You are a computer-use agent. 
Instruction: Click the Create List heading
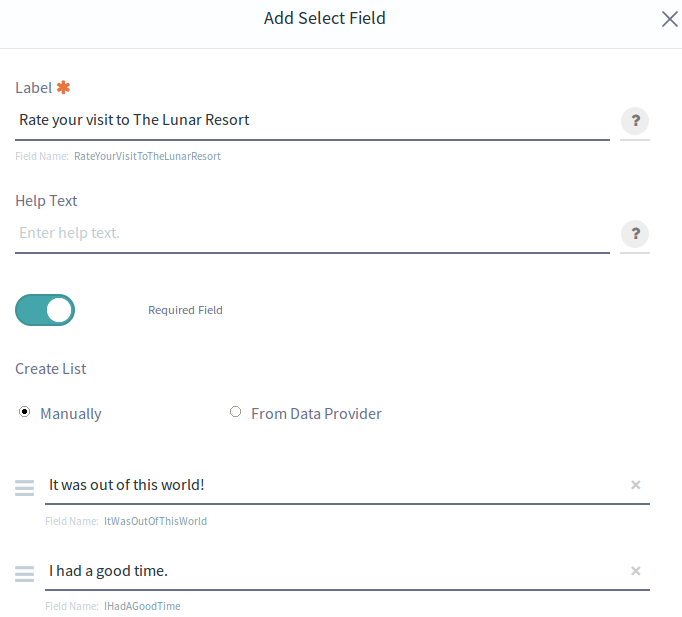[51, 369]
